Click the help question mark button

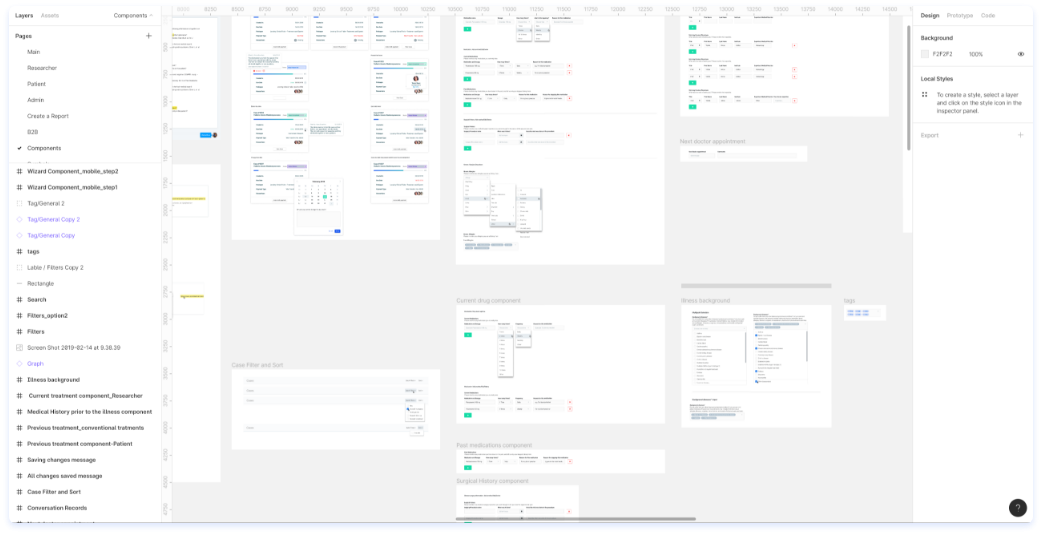(x=1017, y=508)
